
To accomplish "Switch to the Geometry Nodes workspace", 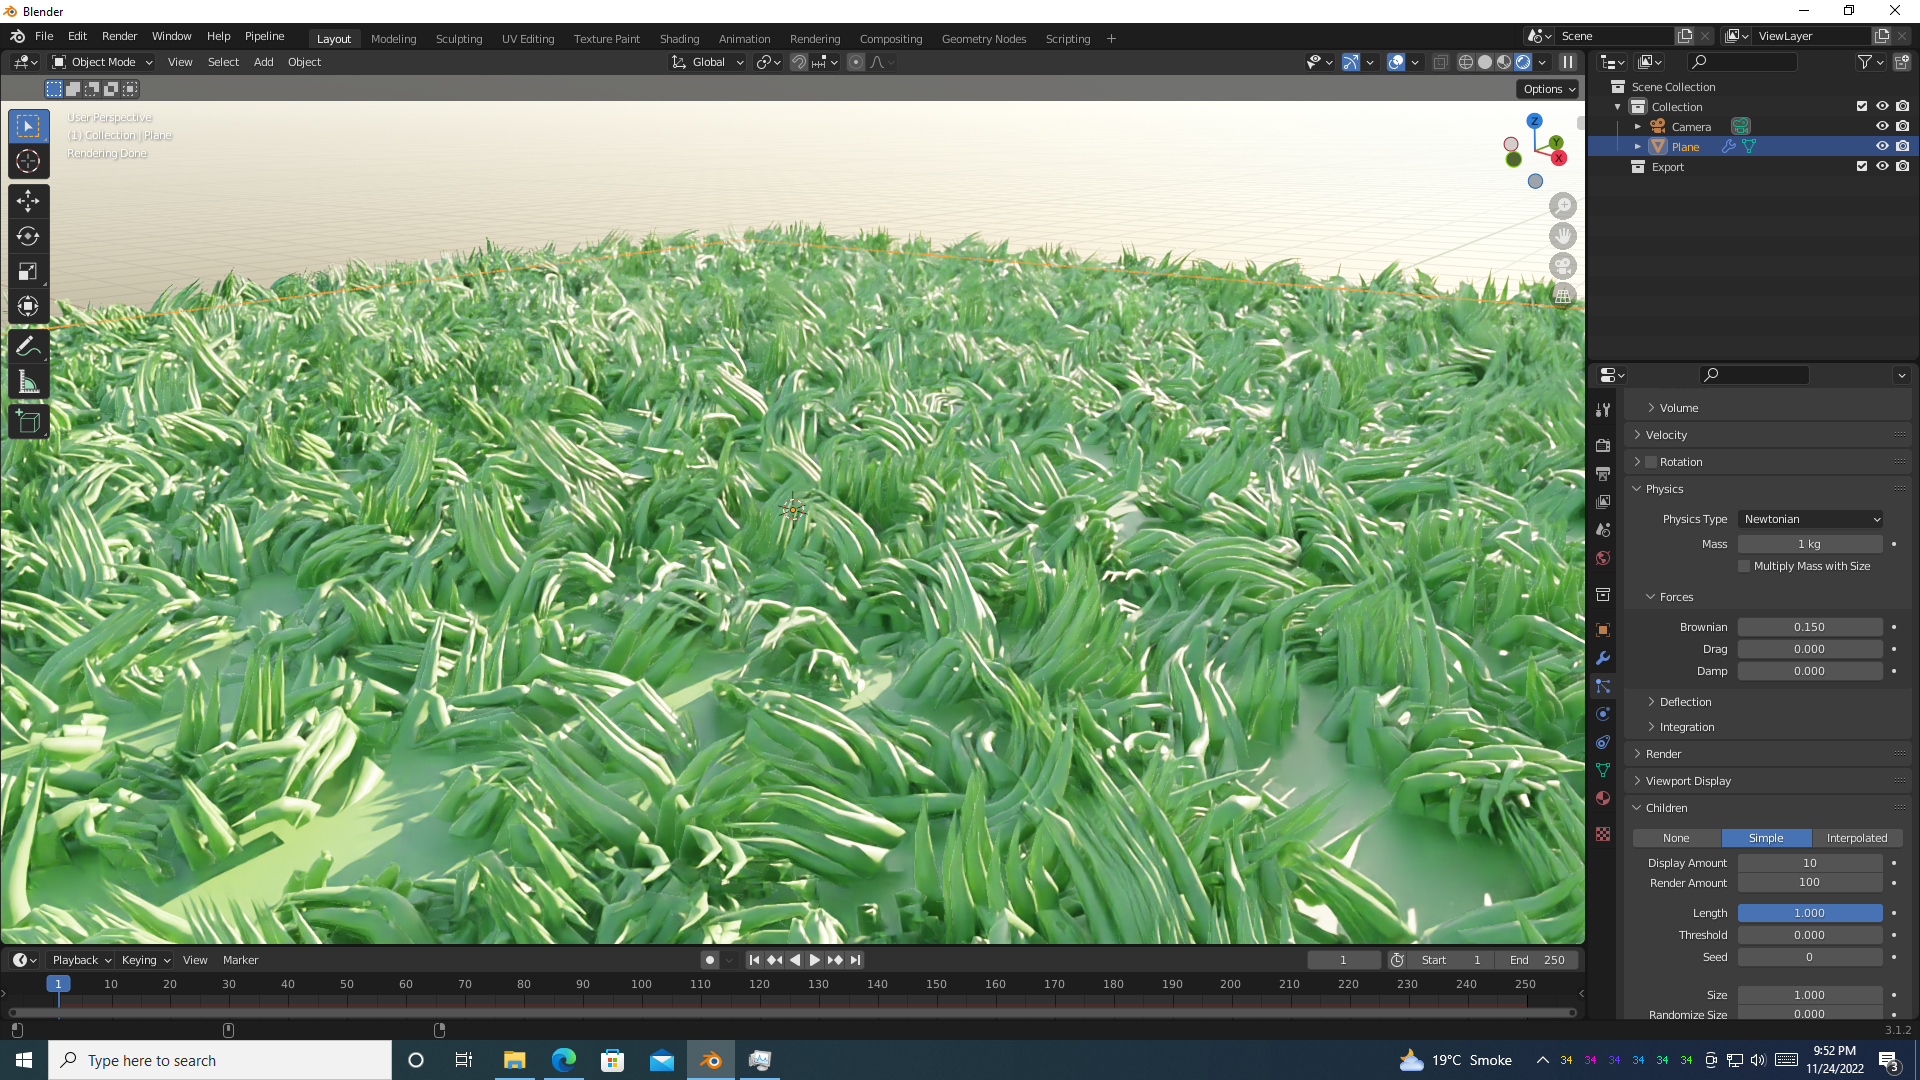I will [983, 39].
